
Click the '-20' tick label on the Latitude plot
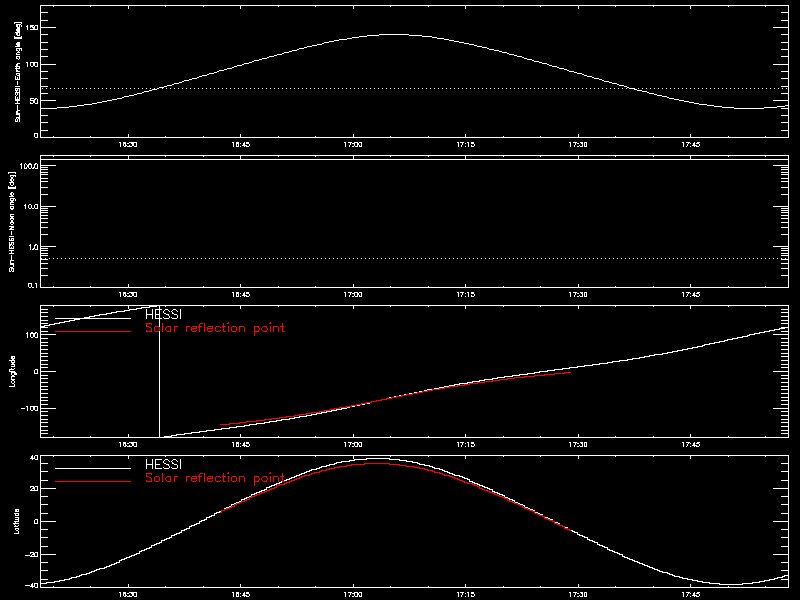click(32, 554)
